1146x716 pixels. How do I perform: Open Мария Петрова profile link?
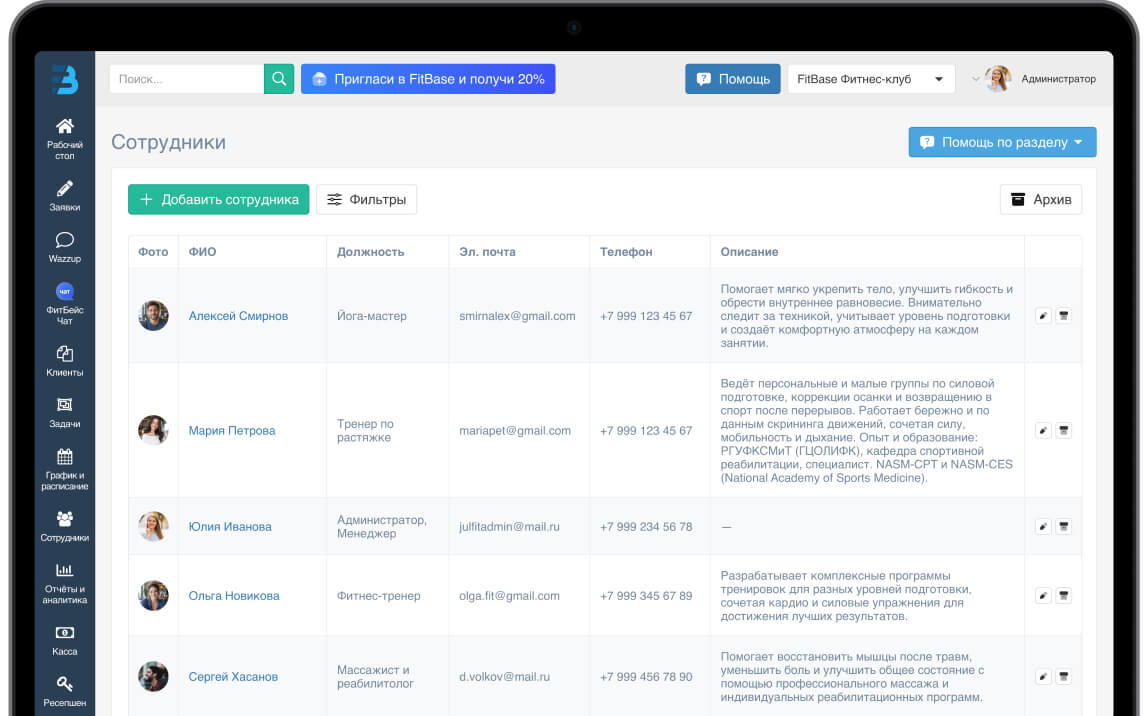click(x=232, y=430)
